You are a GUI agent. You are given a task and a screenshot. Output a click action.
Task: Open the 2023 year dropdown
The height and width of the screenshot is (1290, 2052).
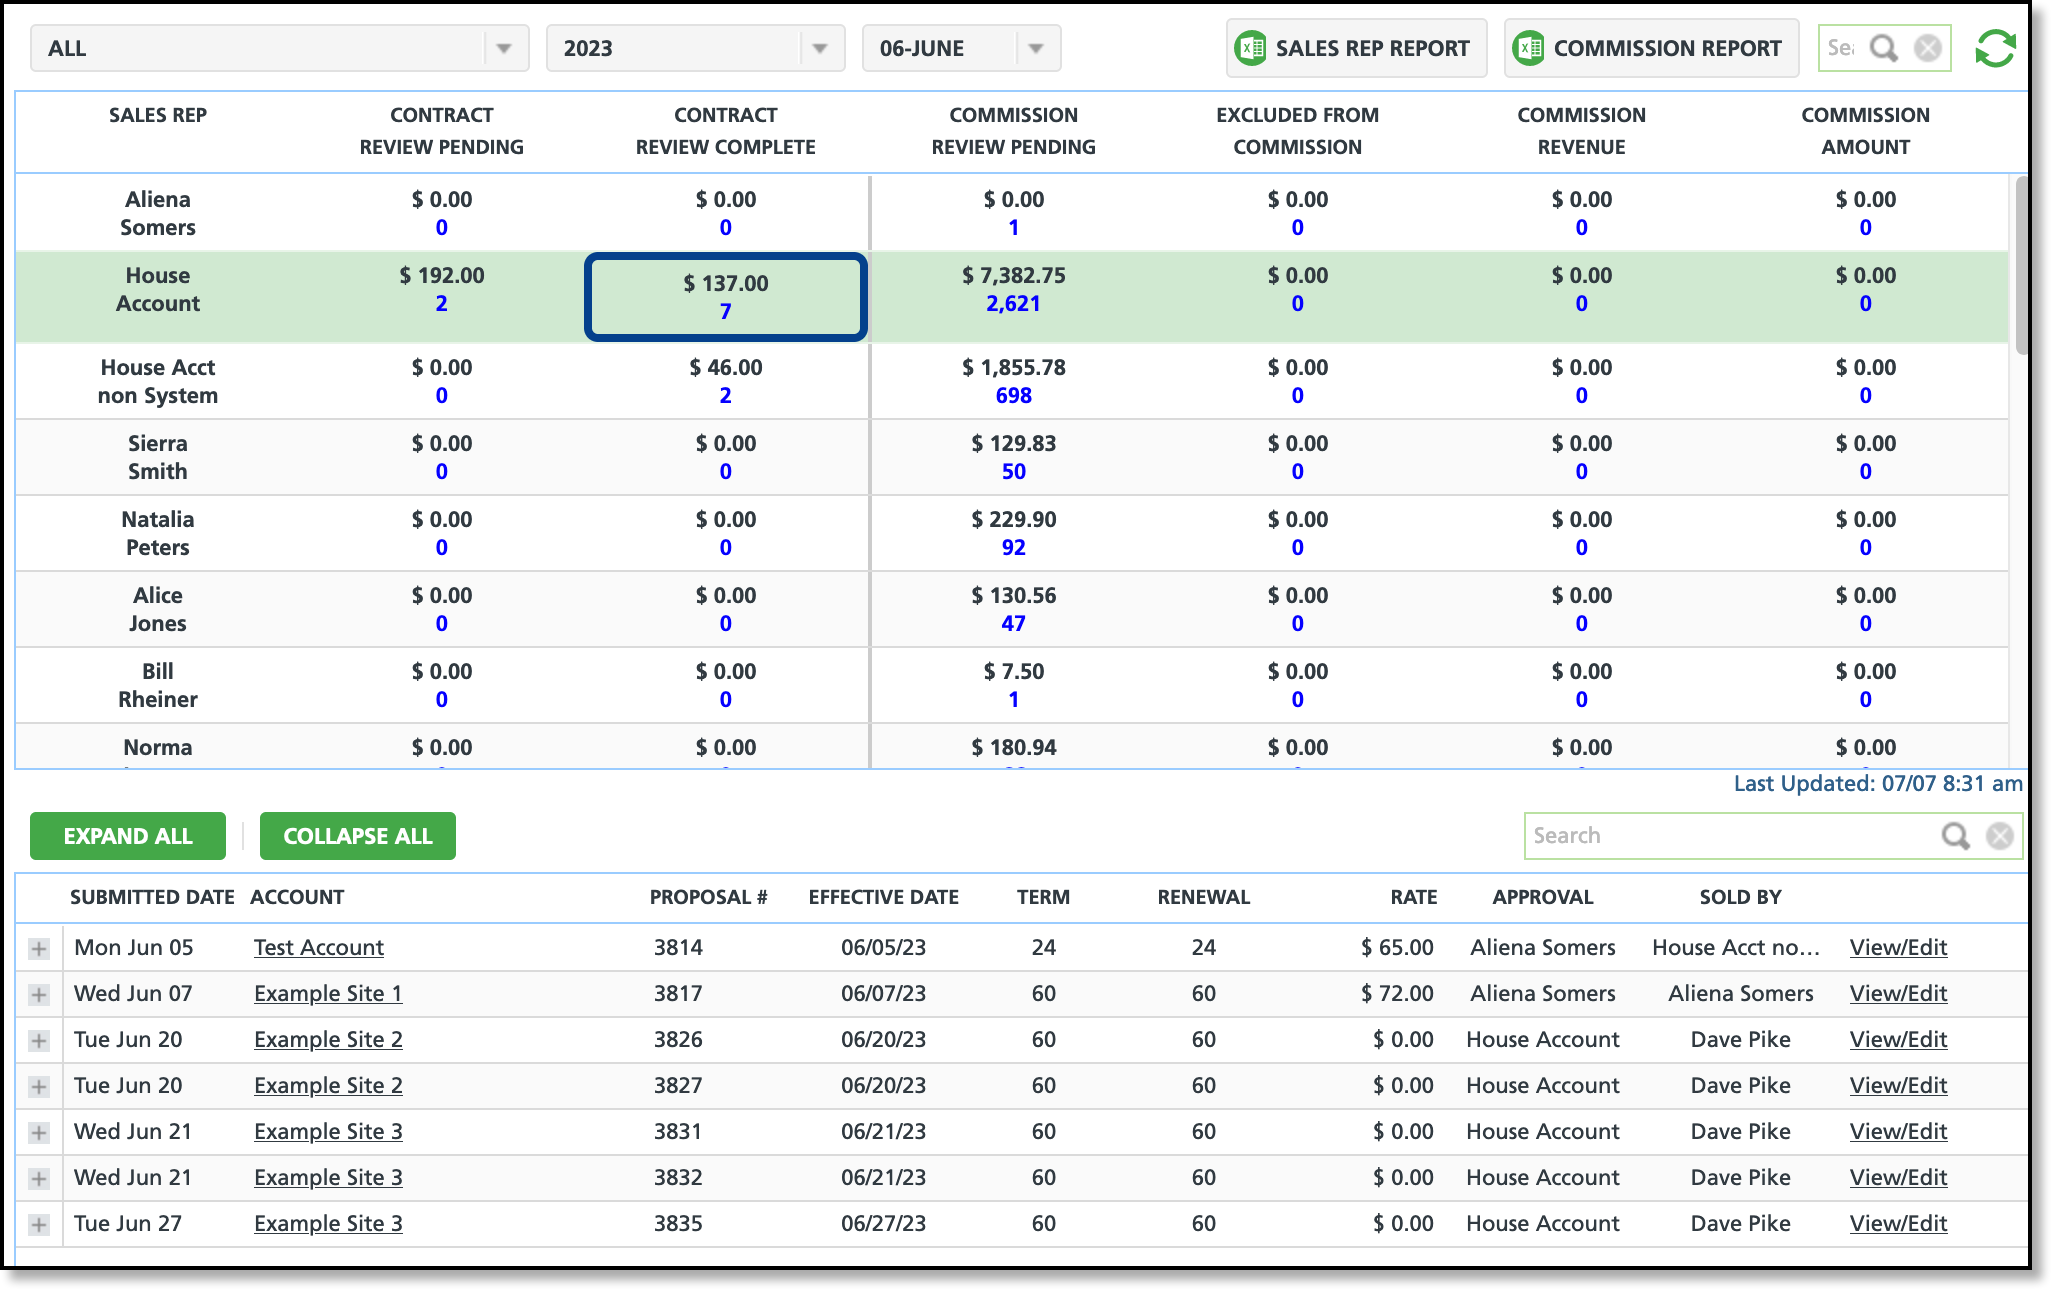click(819, 48)
